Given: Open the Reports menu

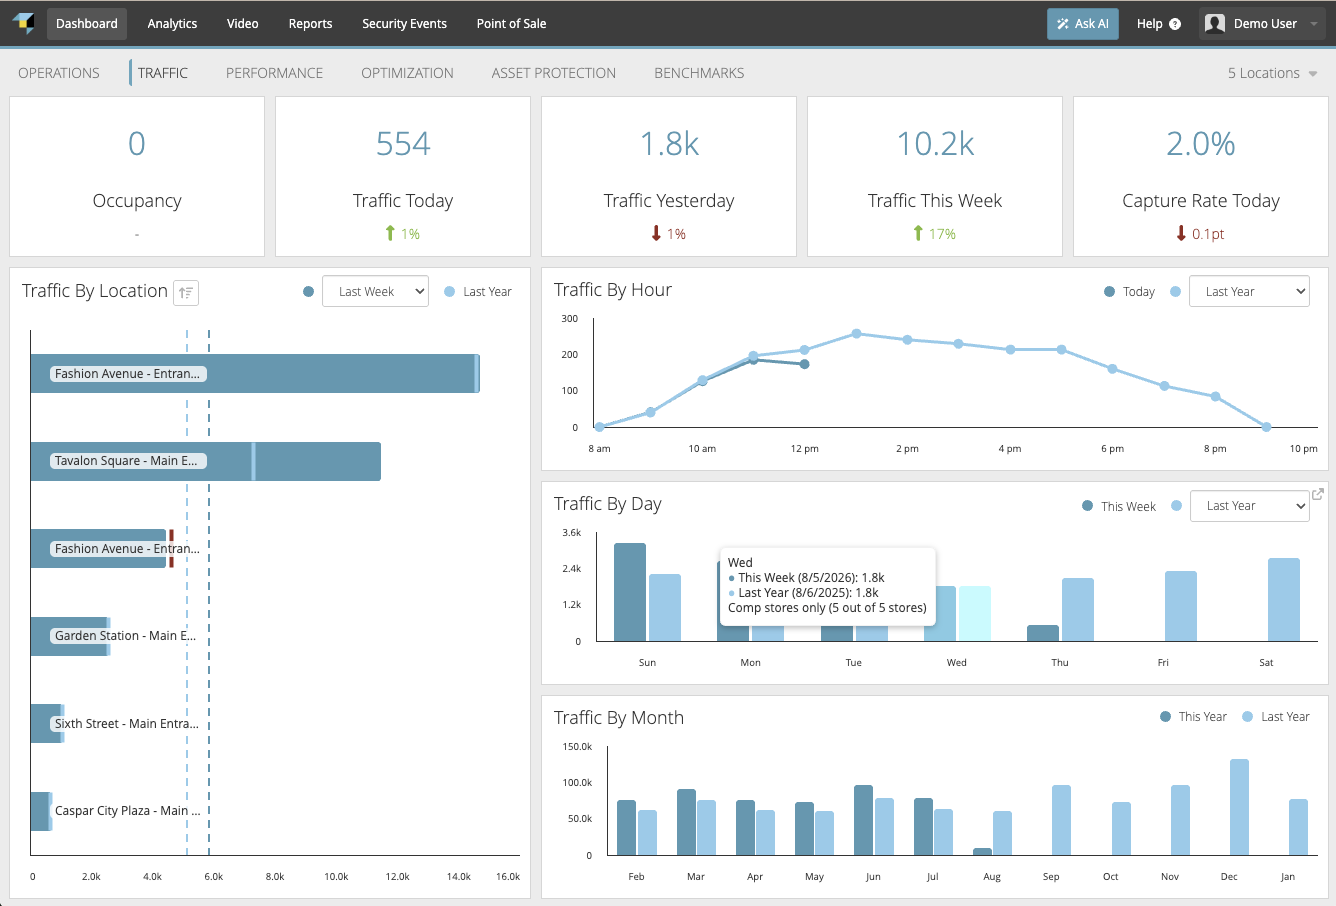Looking at the screenshot, I should (310, 24).
